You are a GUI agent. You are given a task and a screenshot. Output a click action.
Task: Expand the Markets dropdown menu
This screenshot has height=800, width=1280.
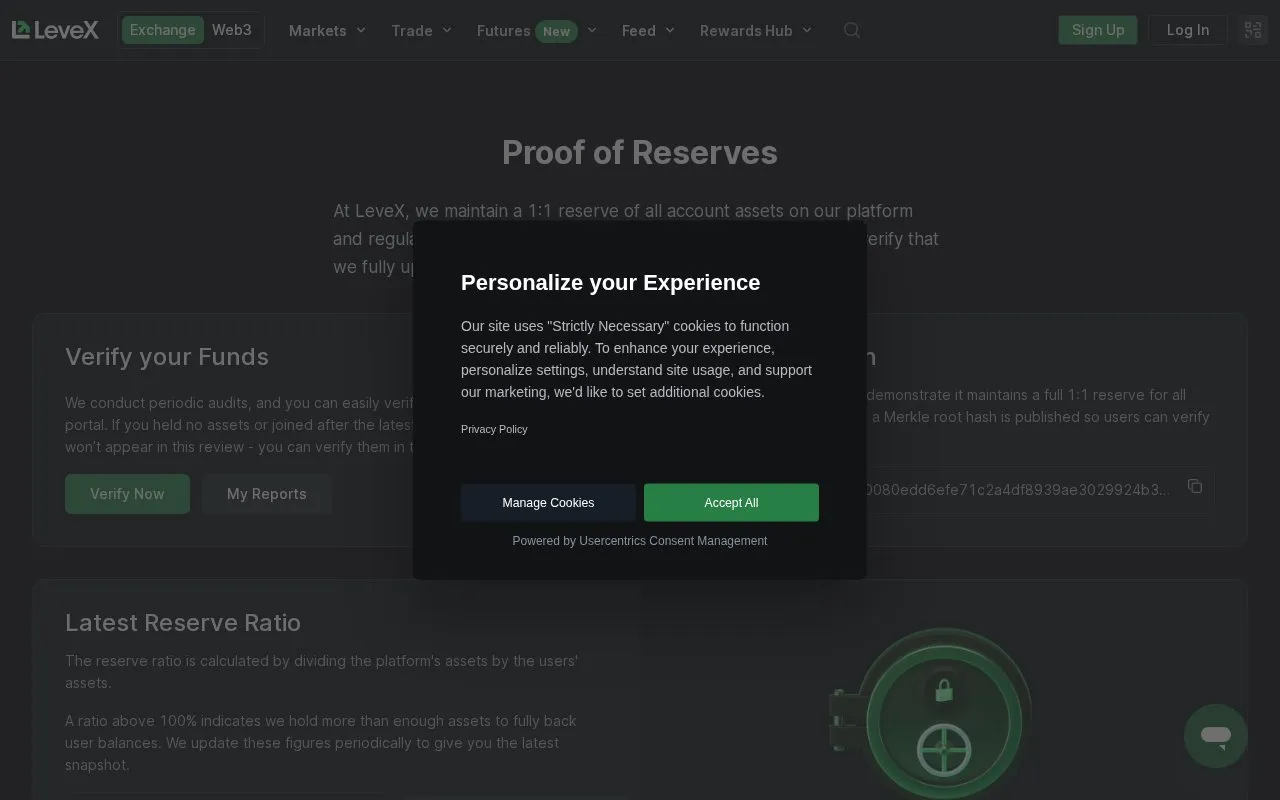327,31
